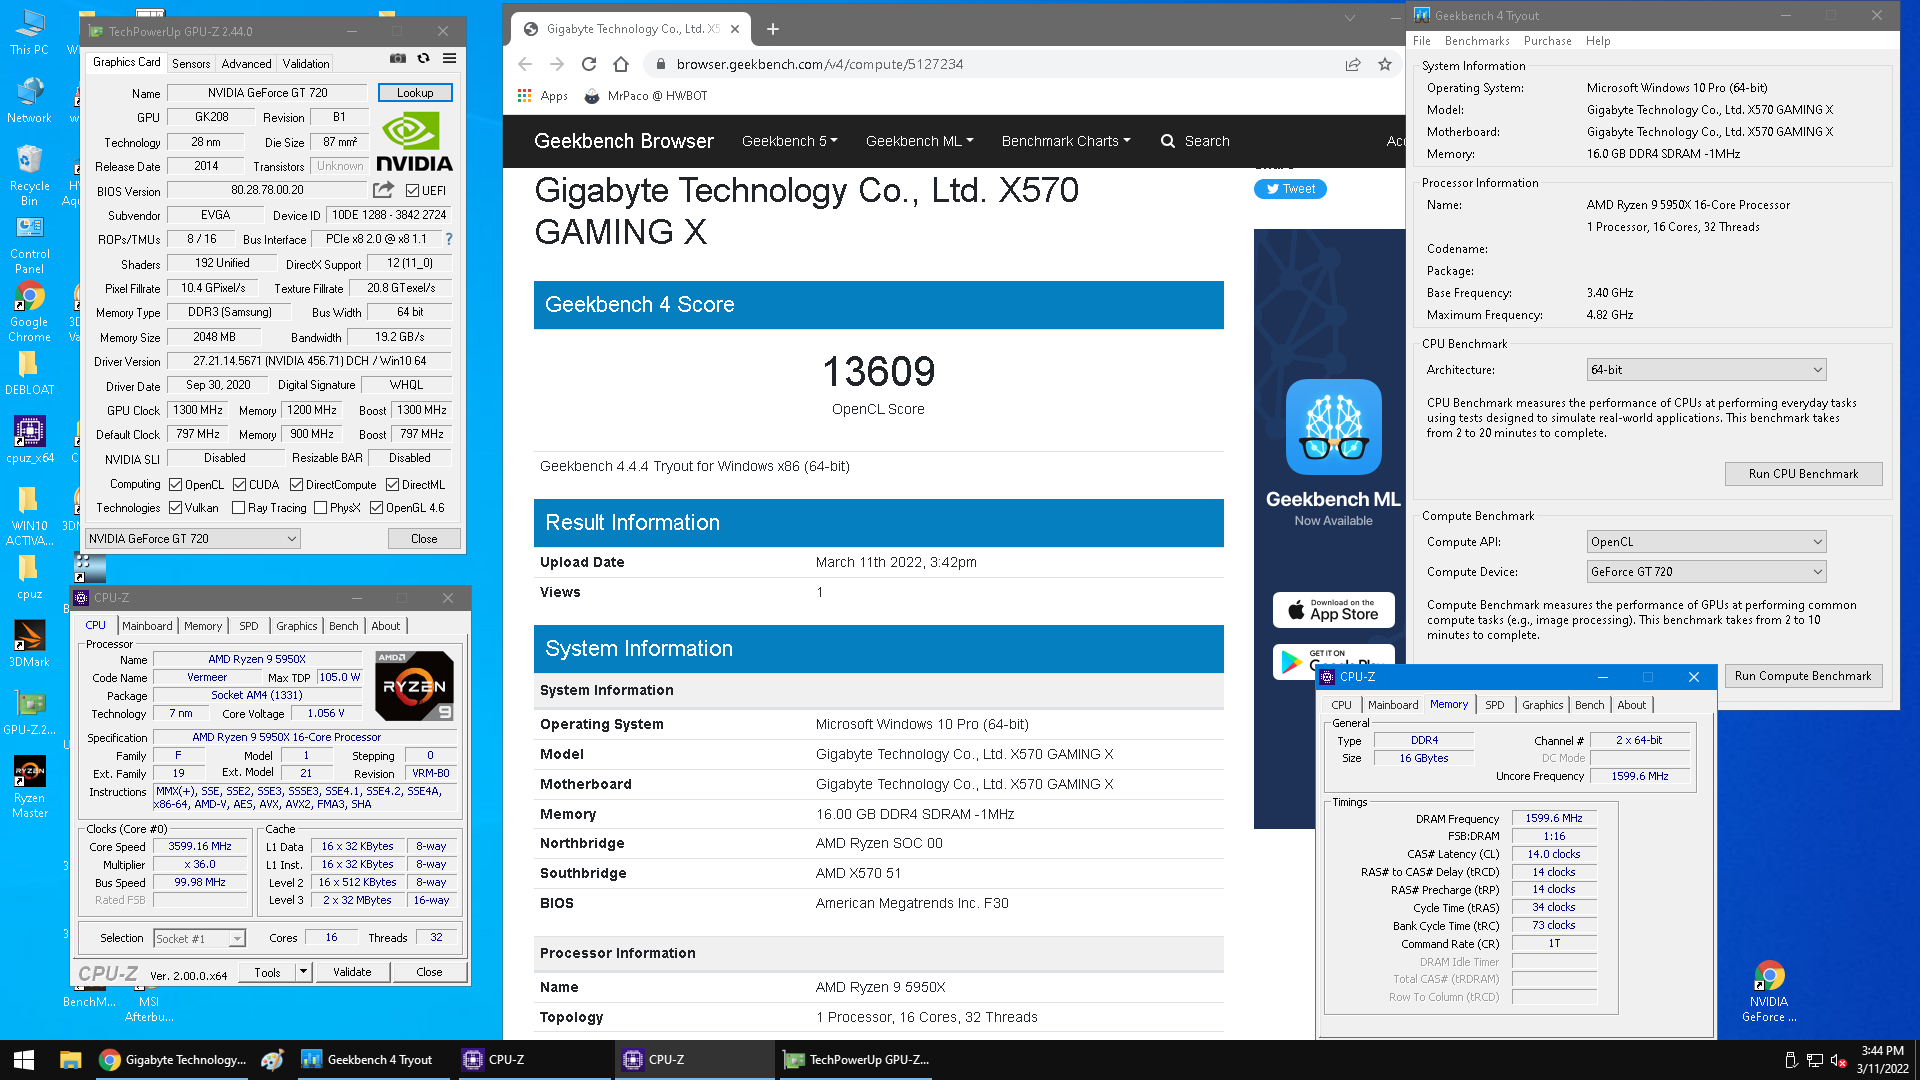Toggle Ray Tracing checkbox
This screenshot has height=1080, width=1920.
(239, 507)
